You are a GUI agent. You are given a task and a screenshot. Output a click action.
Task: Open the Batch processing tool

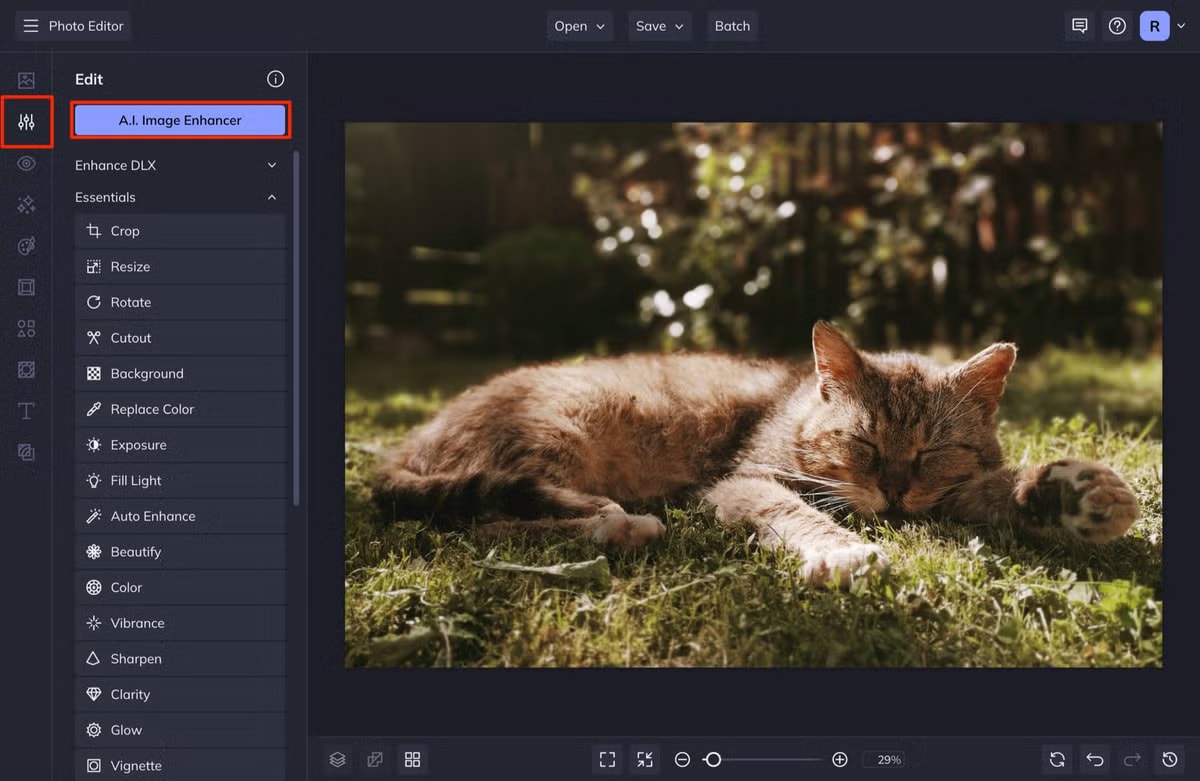(x=732, y=26)
